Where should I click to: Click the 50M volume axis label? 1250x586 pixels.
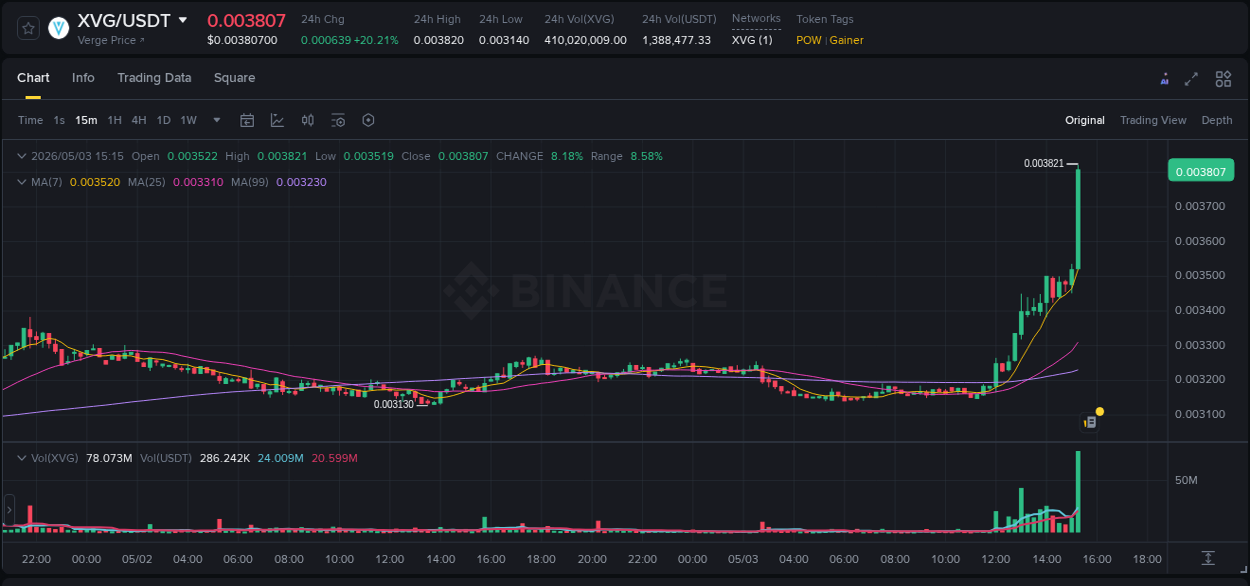click(x=1186, y=480)
